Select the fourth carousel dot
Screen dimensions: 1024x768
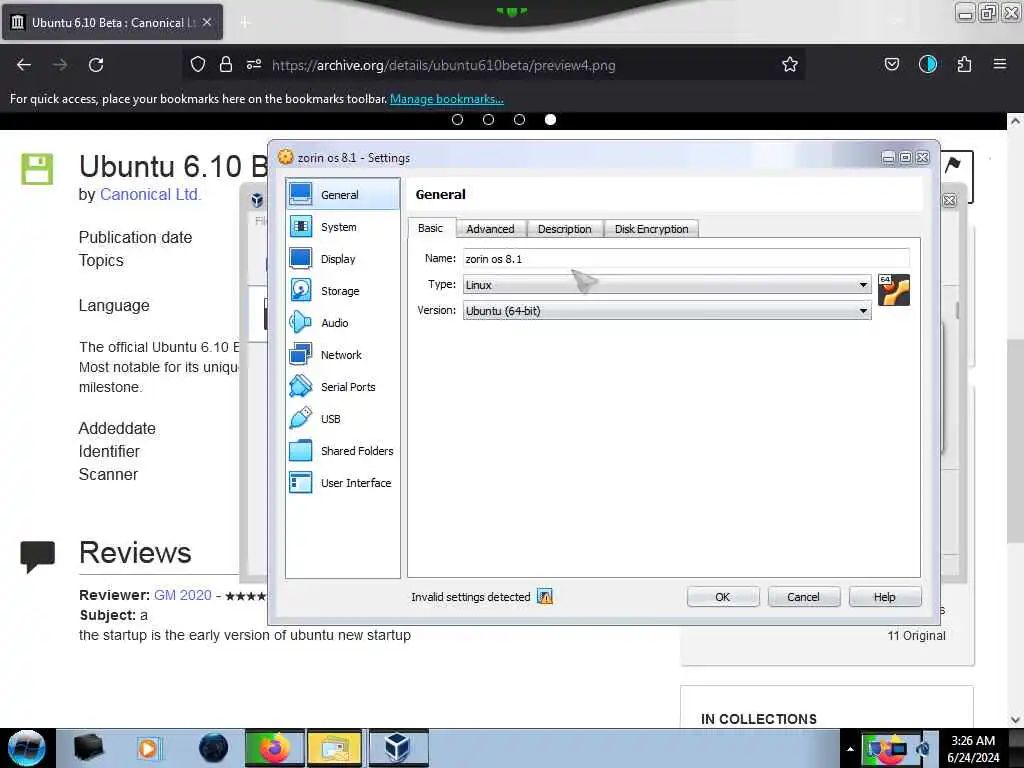tap(551, 120)
